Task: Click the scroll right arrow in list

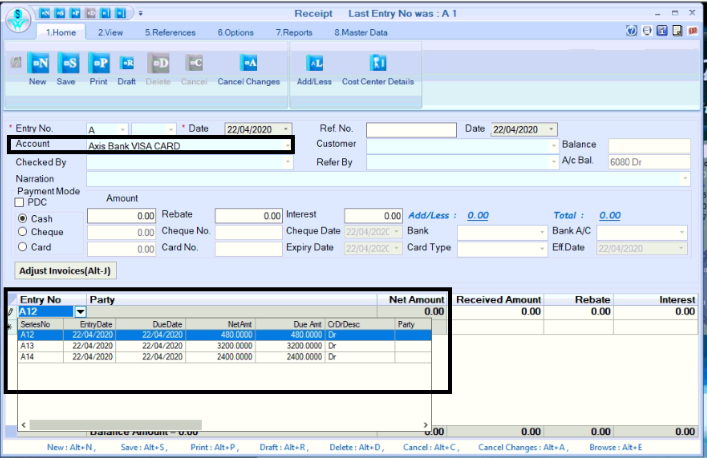Action: pyautogui.click(x=425, y=425)
